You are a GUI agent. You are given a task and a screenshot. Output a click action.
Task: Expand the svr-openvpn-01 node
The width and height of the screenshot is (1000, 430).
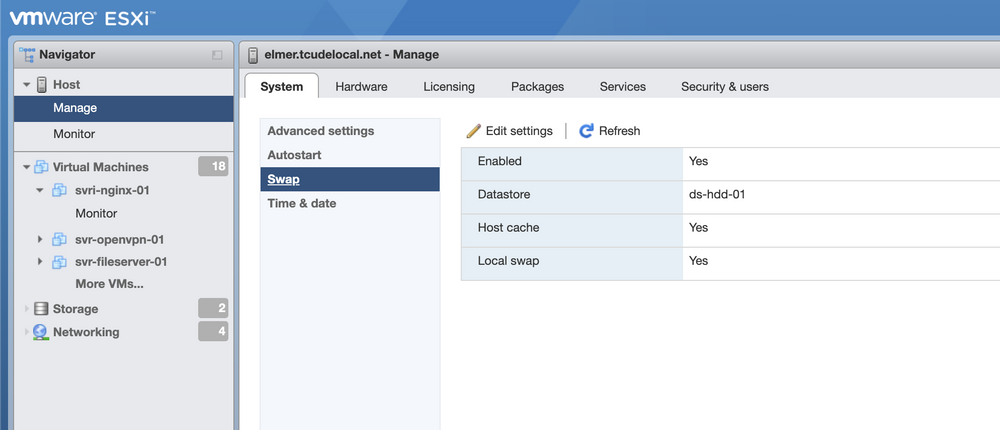click(x=40, y=240)
